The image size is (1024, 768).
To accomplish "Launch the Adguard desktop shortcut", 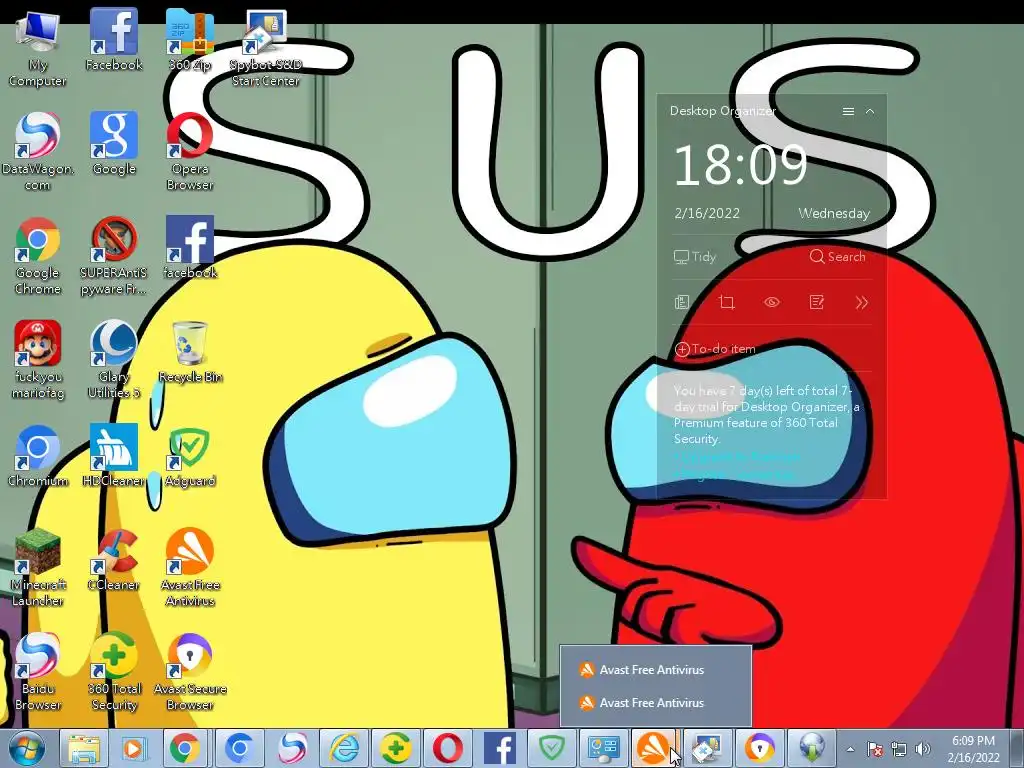I will pos(189,456).
